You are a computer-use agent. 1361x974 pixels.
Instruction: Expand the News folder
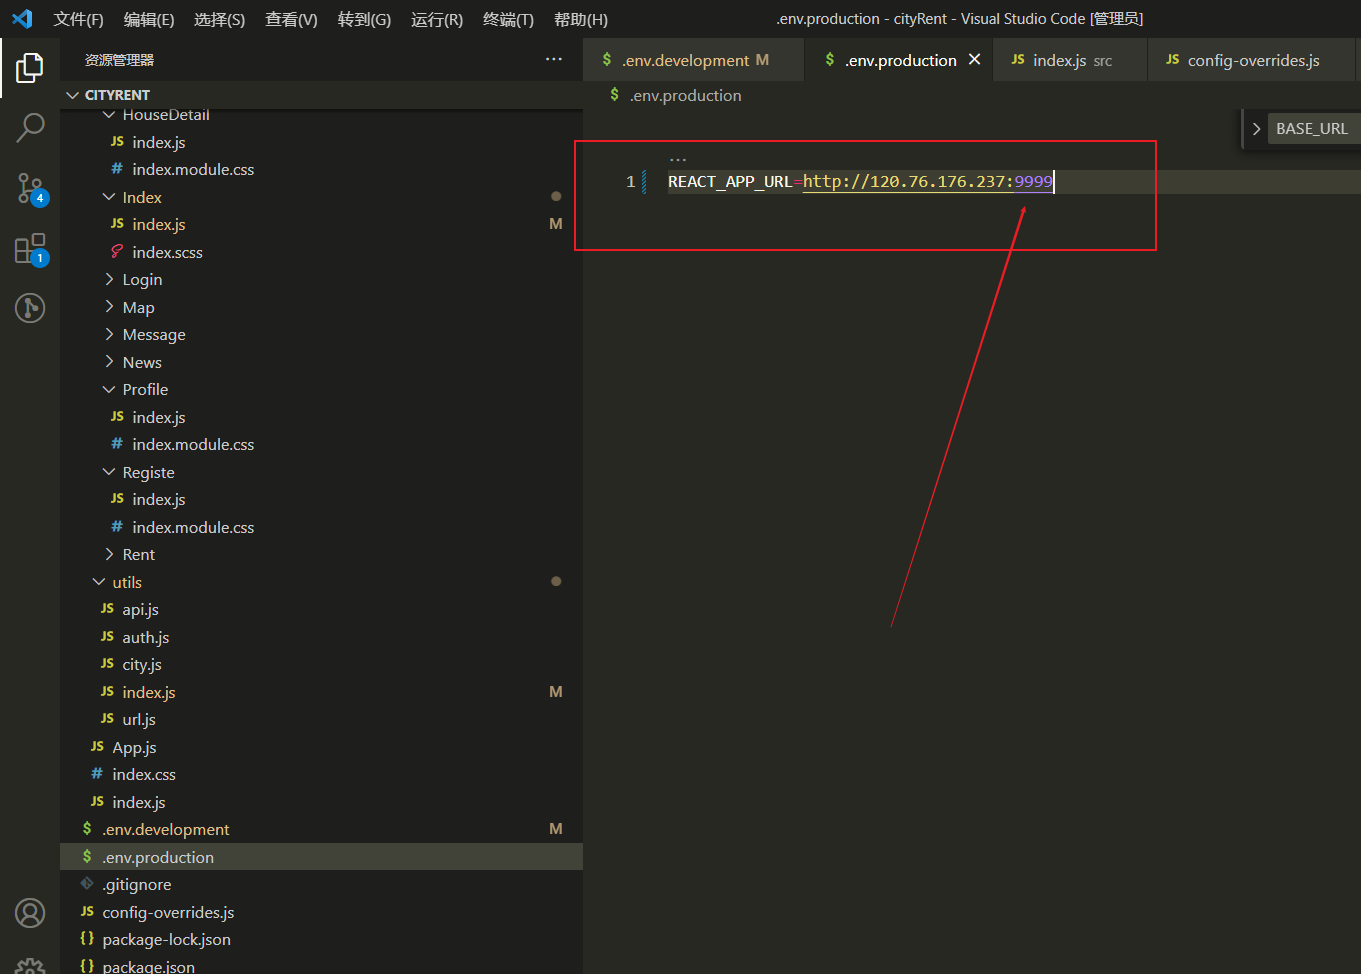(x=321, y=362)
